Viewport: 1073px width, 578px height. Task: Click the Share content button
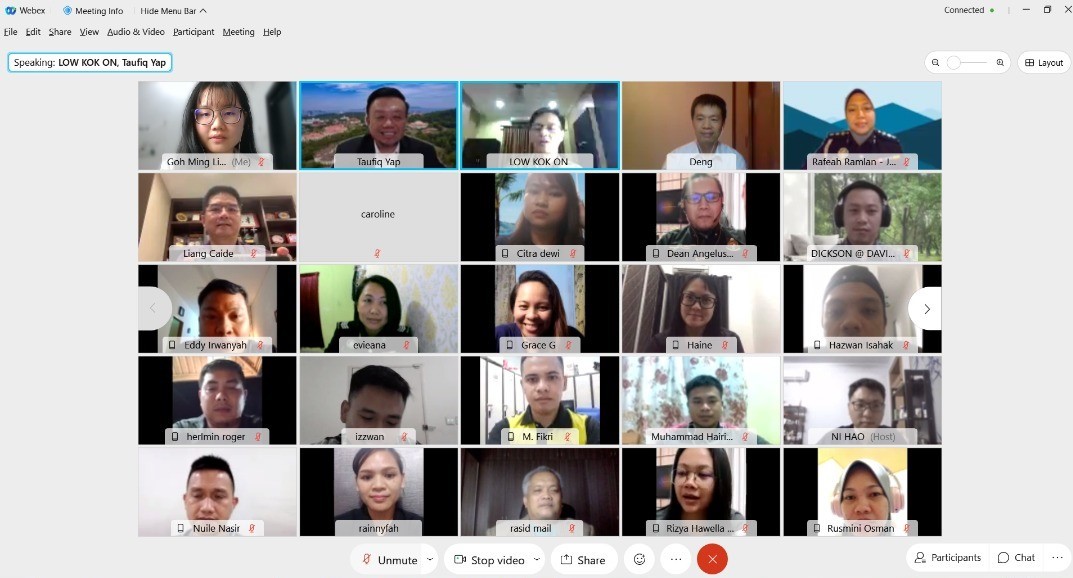(x=583, y=560)
